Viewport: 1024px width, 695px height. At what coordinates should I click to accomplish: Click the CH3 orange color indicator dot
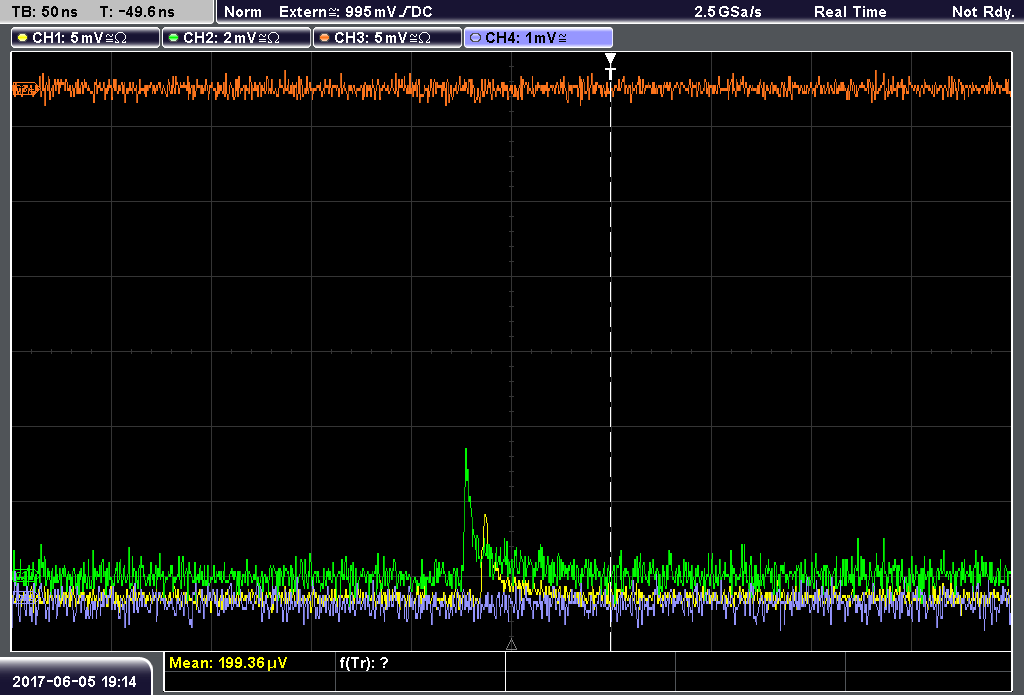(325, 38)
